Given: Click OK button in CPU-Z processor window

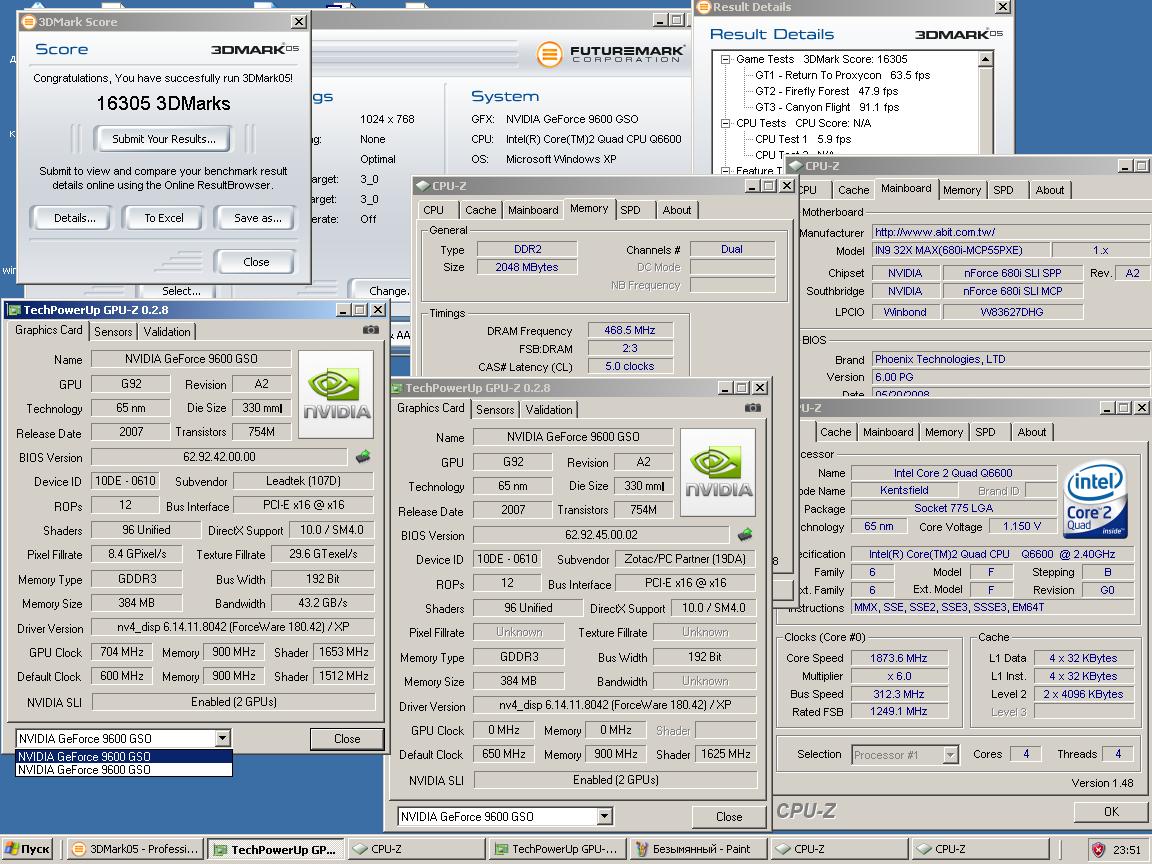Looking at the screenshot, I should pyautogui.click(x=1111, y=812).
